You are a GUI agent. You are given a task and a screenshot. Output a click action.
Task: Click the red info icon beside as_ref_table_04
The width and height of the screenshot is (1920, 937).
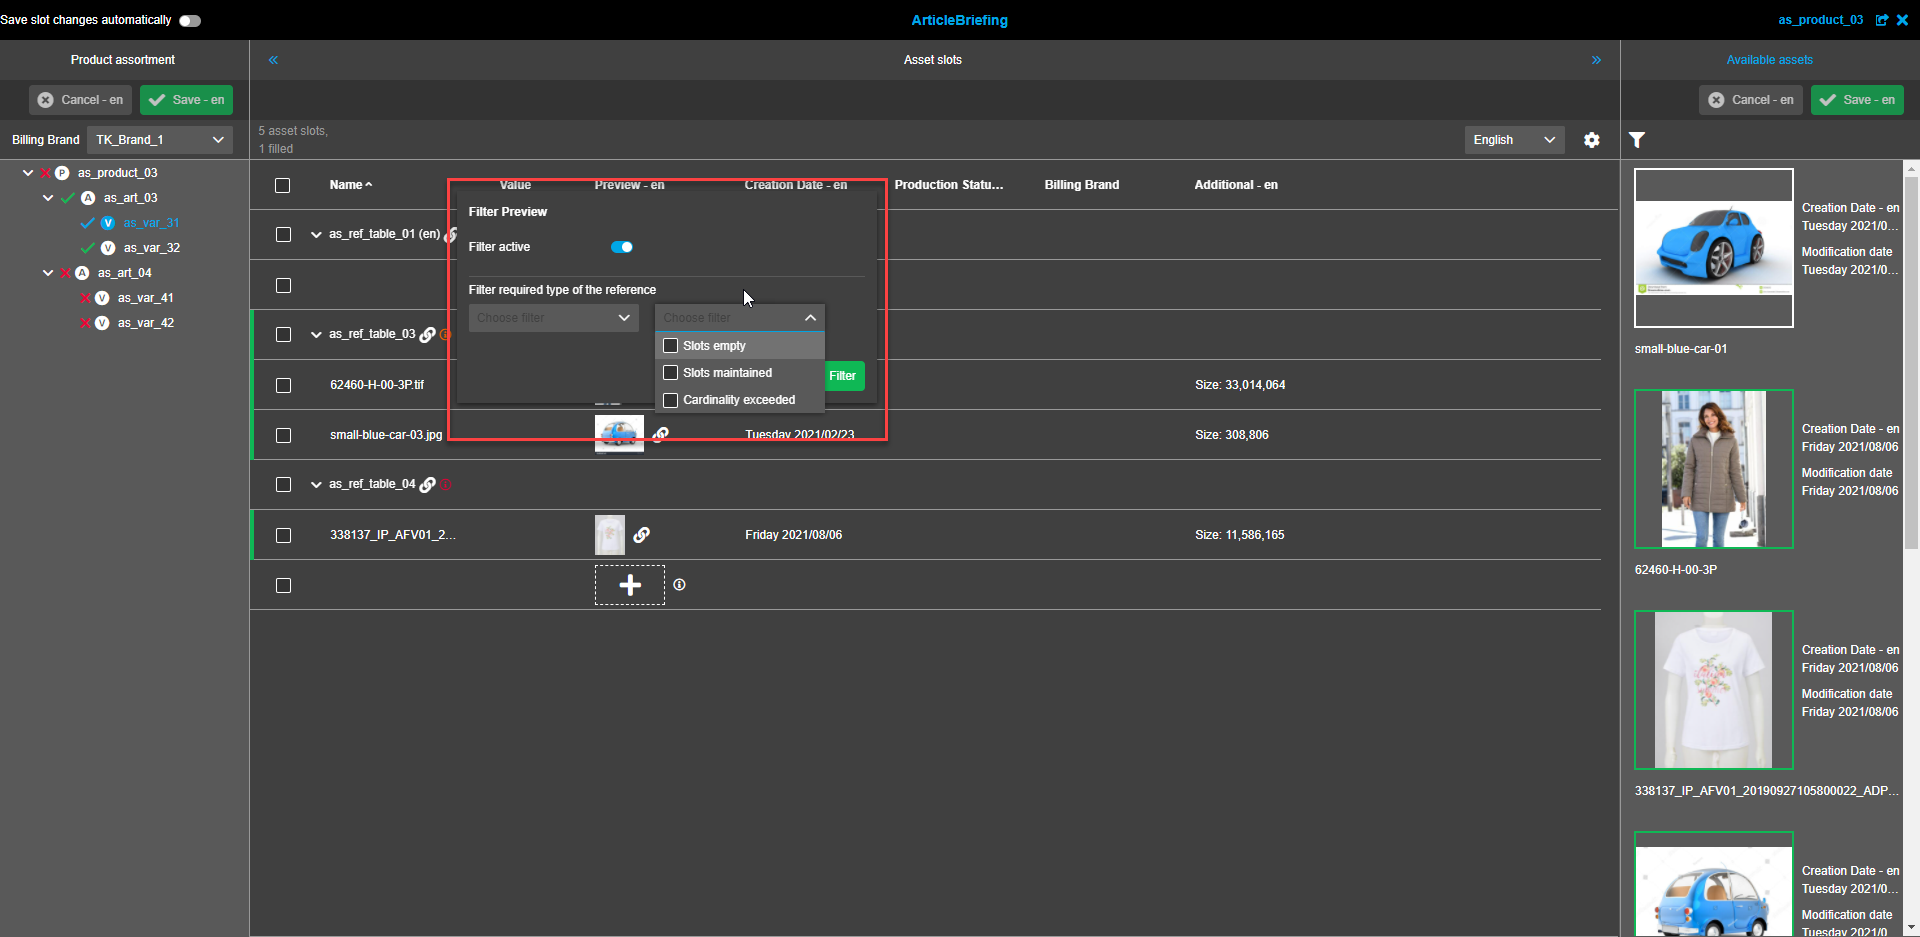(x=446, y=484)
